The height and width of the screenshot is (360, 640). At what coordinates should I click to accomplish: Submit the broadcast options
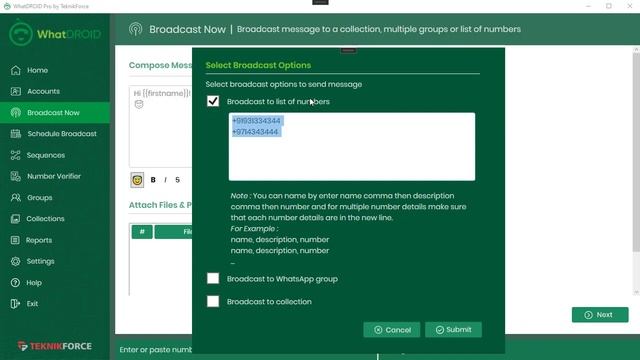[x=453, y=330]
